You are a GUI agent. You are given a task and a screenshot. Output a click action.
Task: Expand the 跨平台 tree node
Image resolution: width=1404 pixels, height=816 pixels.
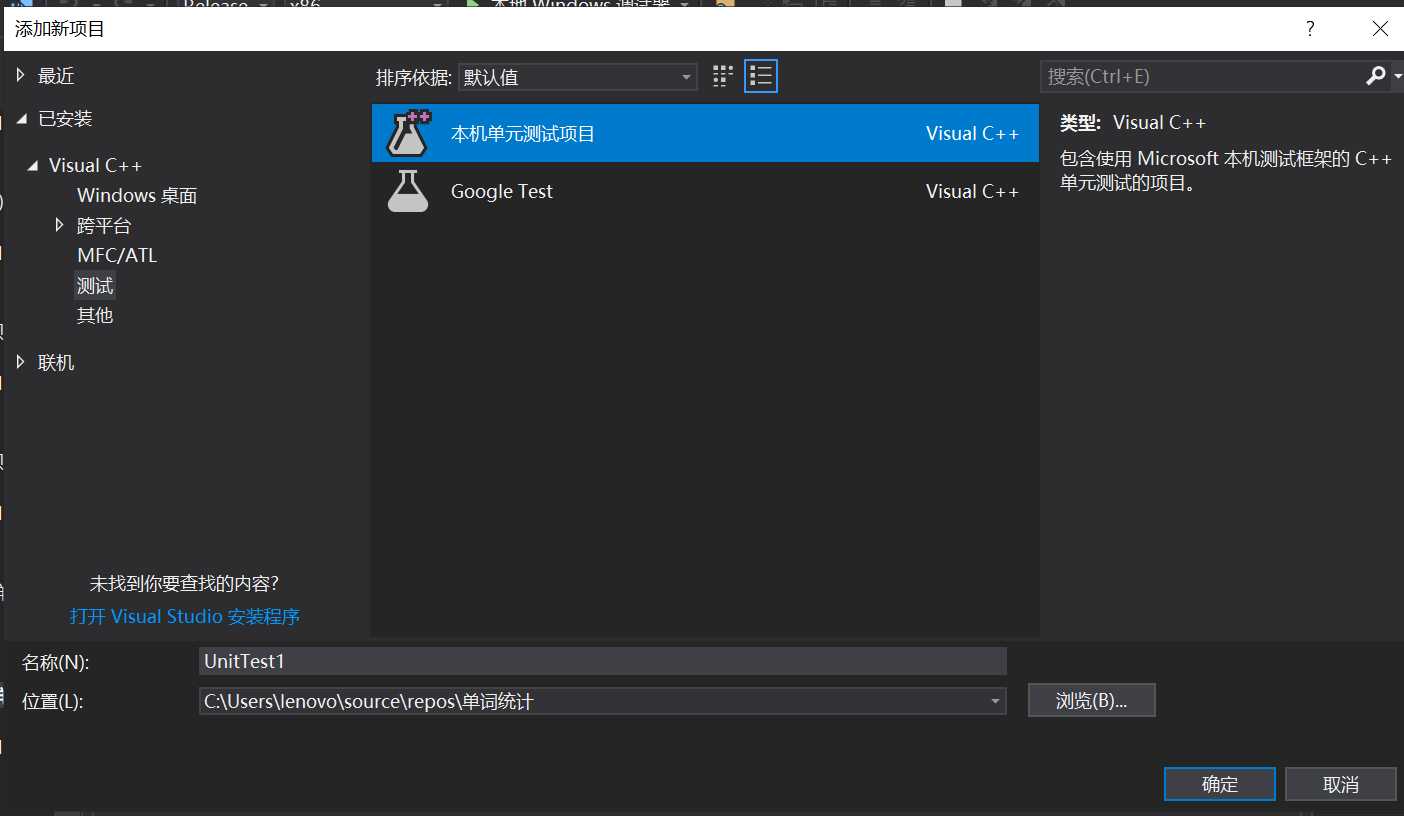click(60, 226)
